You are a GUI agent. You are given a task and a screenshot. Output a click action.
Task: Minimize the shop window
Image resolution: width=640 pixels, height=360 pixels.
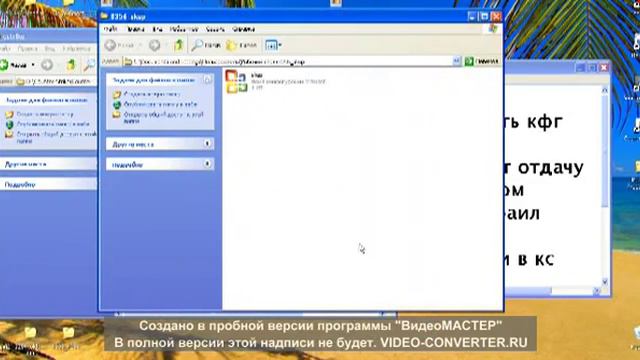click(472, 16)
